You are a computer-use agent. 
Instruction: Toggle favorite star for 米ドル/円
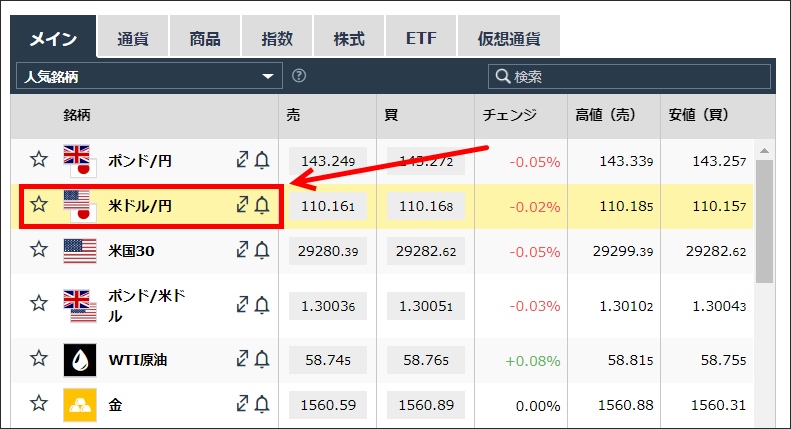click(39, 204)
